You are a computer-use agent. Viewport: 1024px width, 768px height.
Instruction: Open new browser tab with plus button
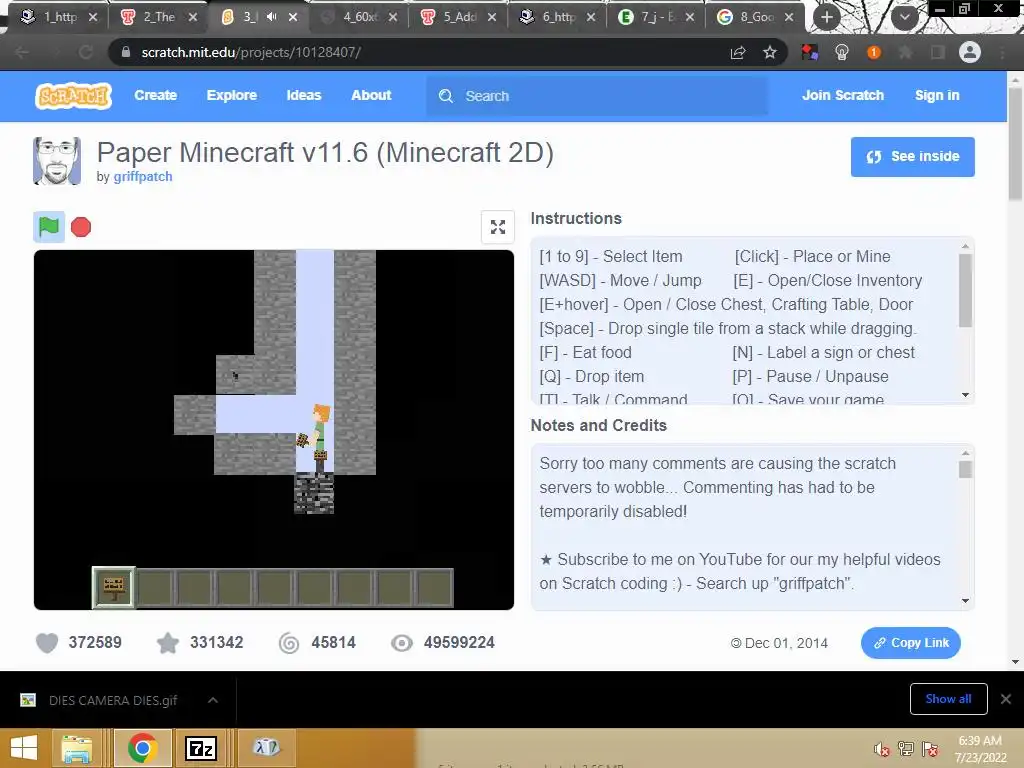point(827,17)
